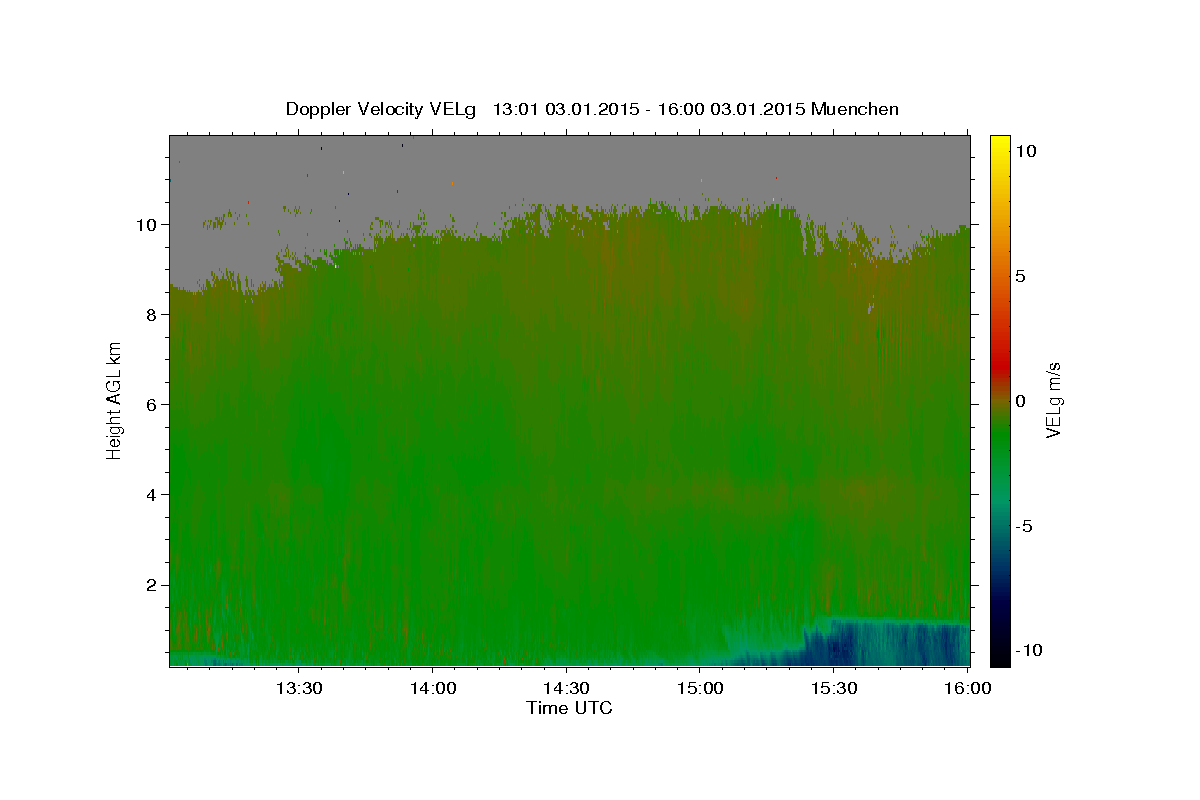This screenshot has height=800, width=1200.
Task: Click the colorbar value 10 label
Action: (1025, 151)
